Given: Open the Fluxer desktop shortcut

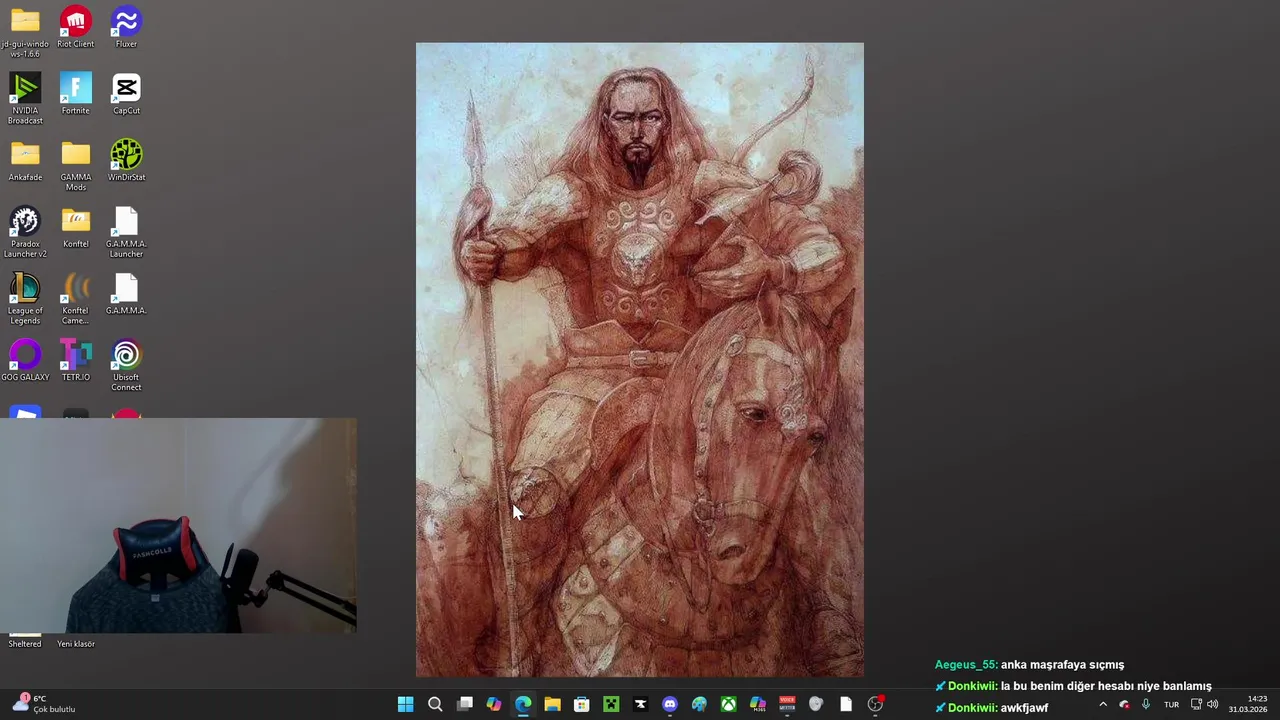Looking at the screenshot, I should tap(126, 27).
